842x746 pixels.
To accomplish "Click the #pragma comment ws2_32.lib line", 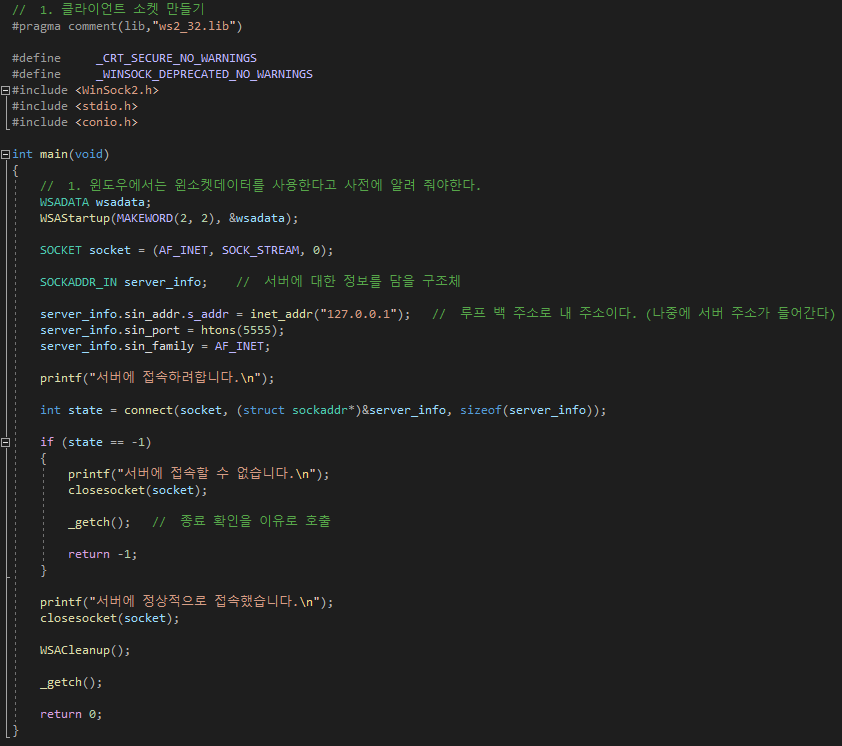I will [x=127, y=26].
